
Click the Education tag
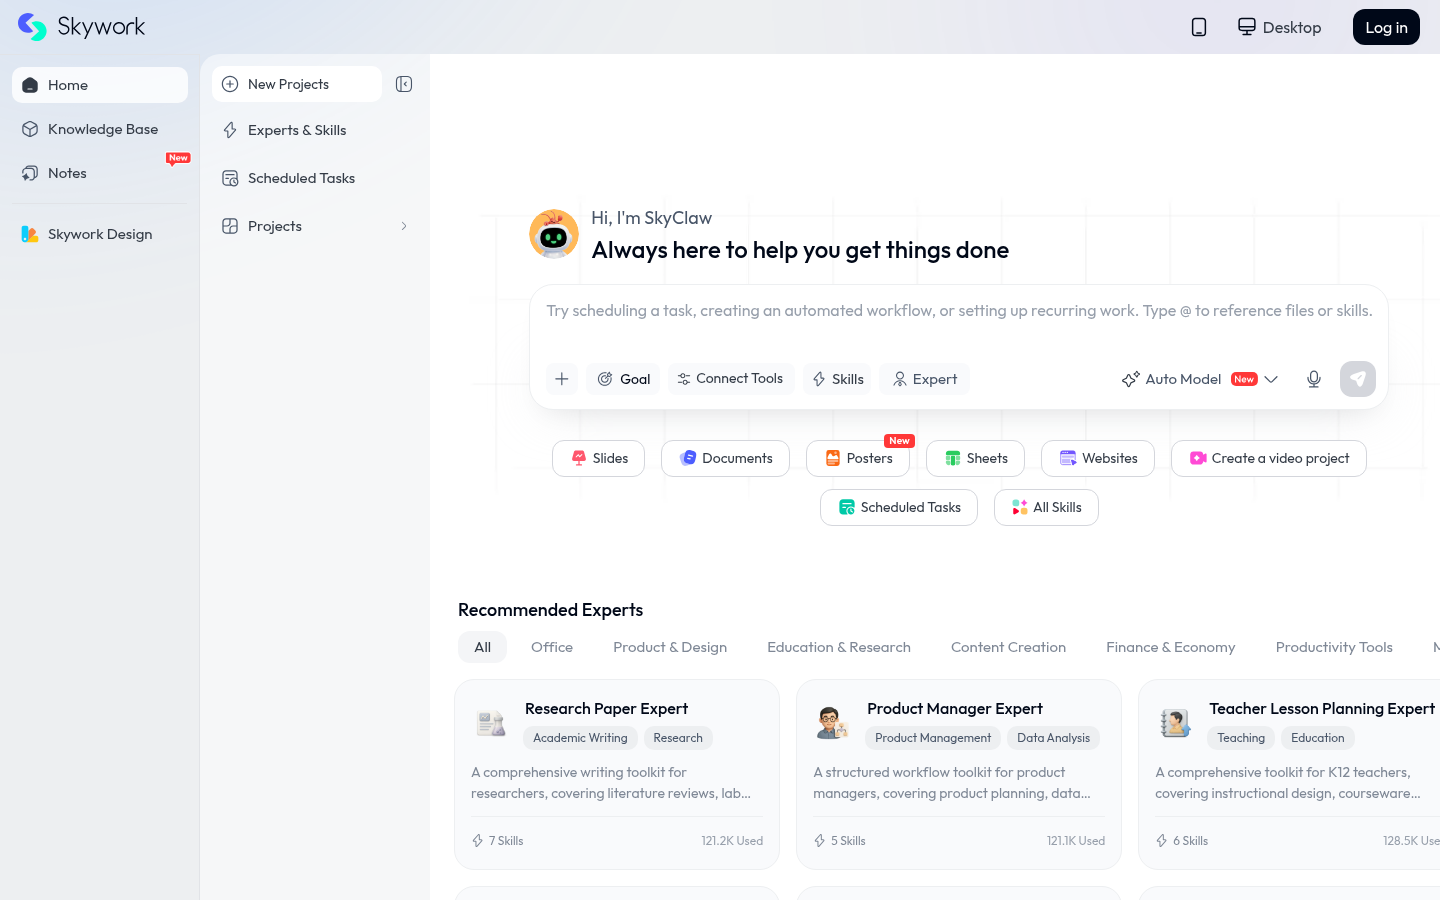pos(1318,738)
